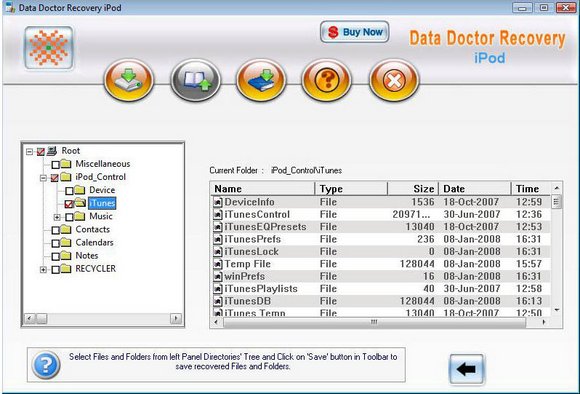Viewport: 580px width, 394px height.
Task: Click the tree panel scroll right arrow
Action: [176, 318]
